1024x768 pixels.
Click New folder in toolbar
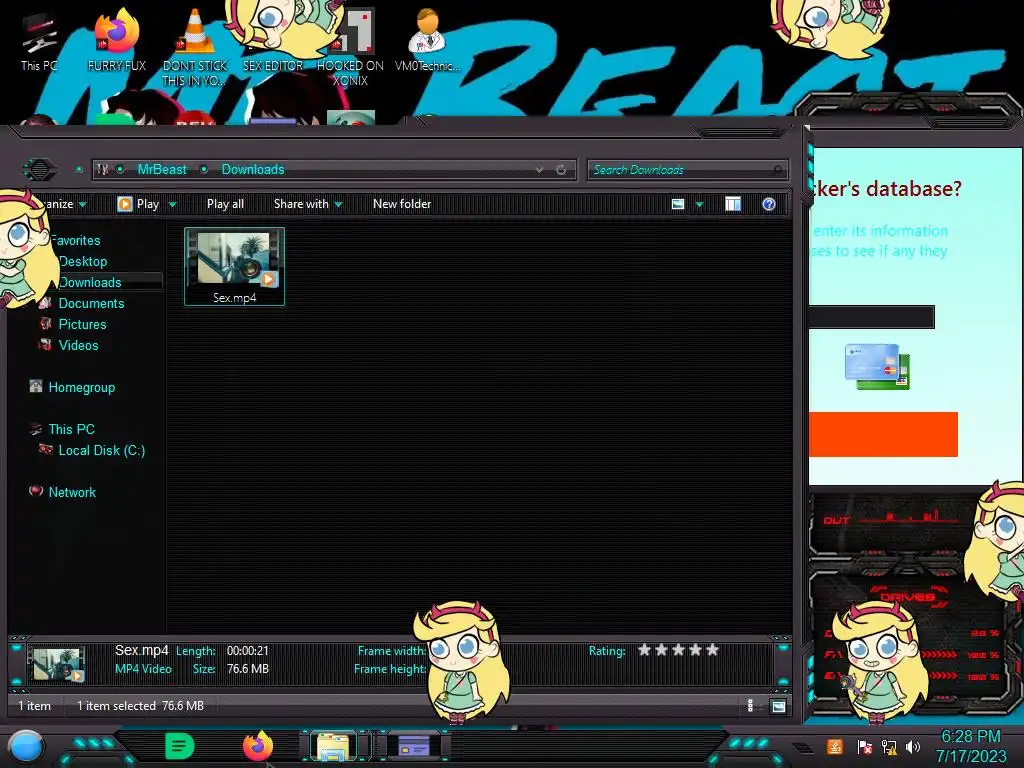402,204
